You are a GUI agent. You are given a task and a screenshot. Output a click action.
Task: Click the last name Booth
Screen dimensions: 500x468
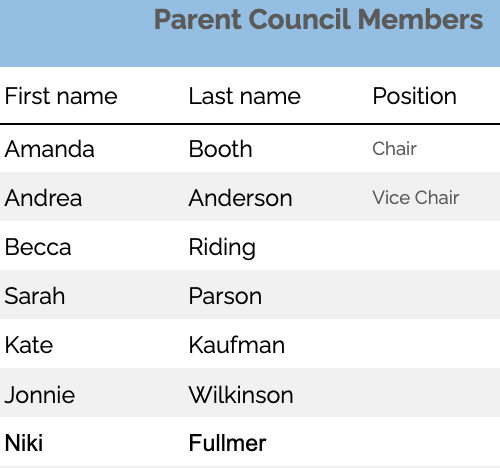220,149
